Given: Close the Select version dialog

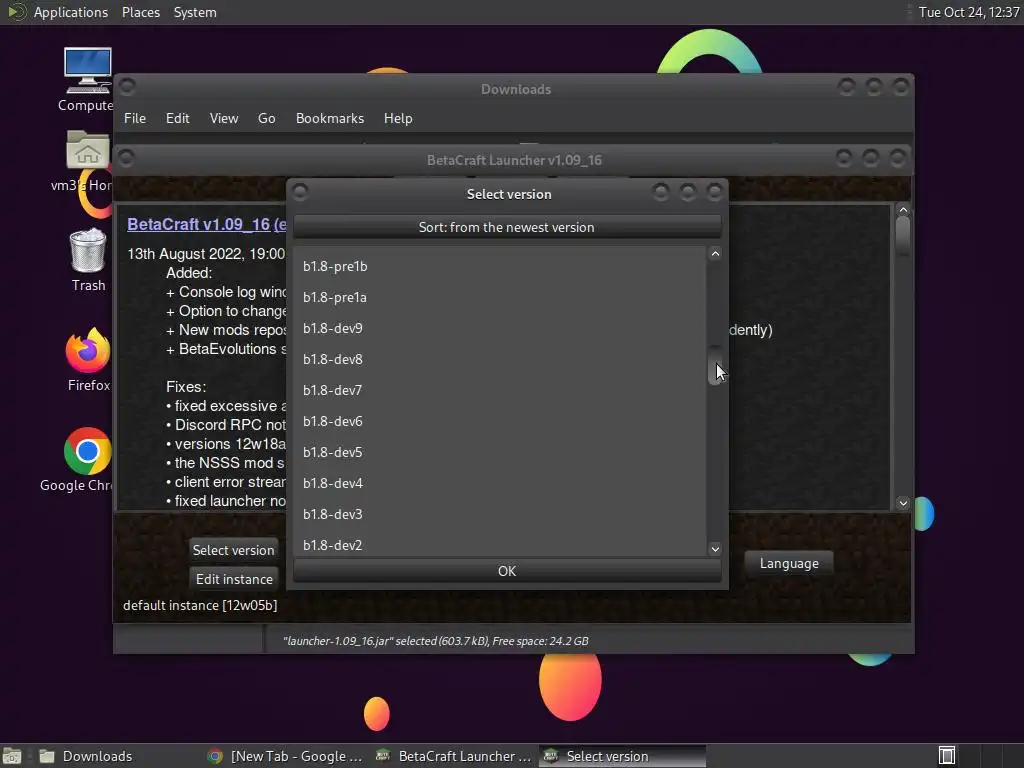Looking at the screenshot, I should [x=714, y=191].
